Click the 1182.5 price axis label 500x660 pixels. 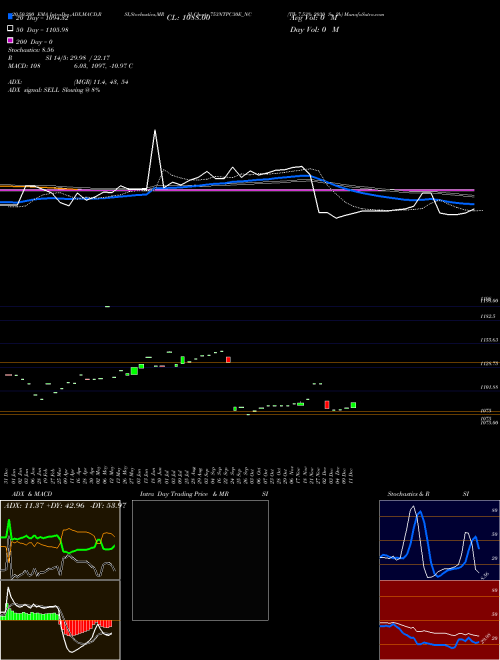pos(488,316)
